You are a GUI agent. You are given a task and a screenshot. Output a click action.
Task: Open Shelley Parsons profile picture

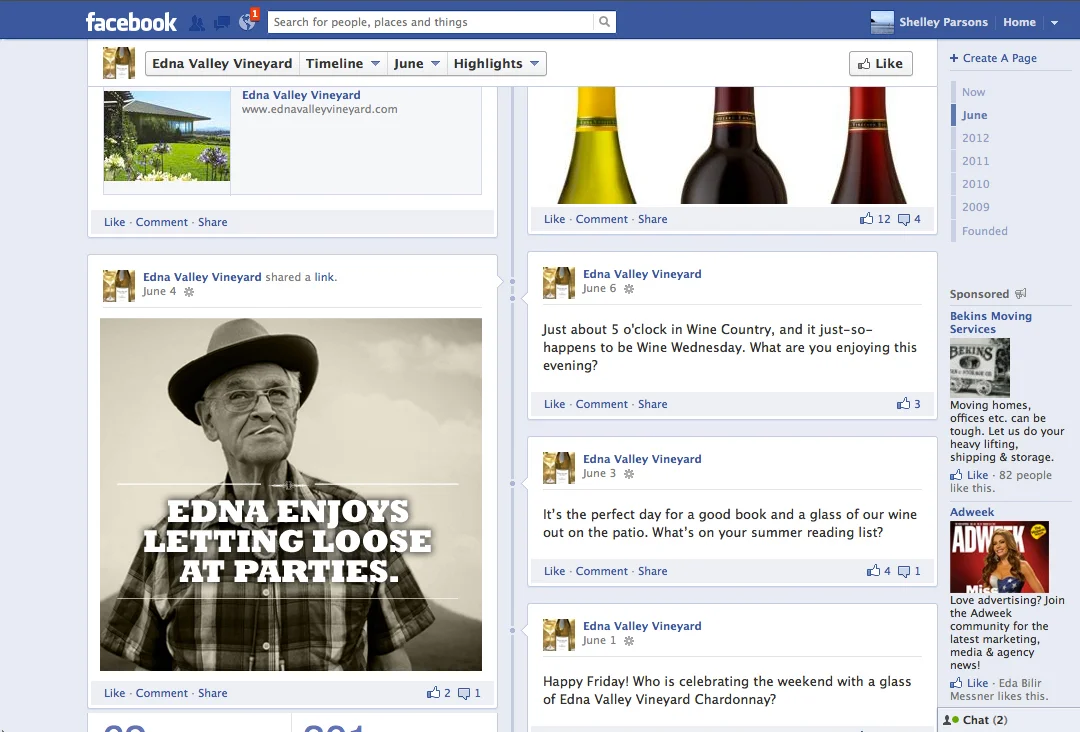[x=882, y=22]
